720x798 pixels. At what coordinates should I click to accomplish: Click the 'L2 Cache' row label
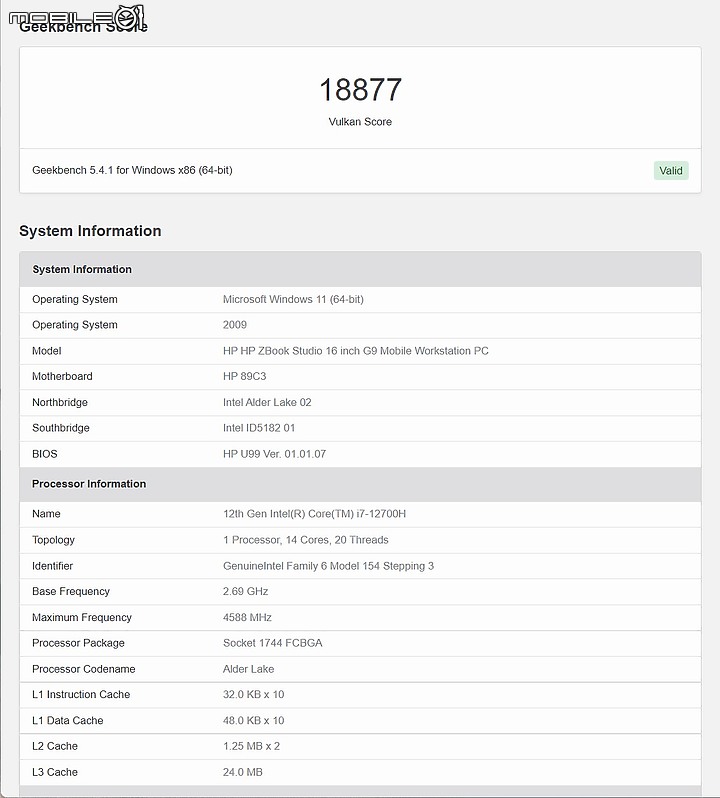pos(55,746)
